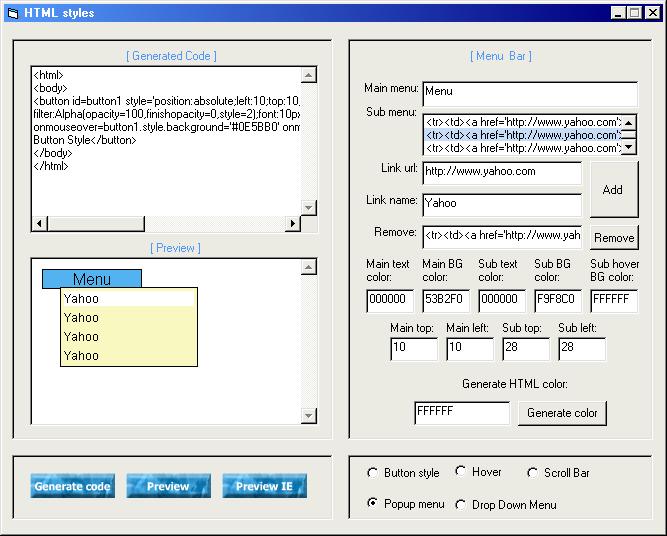Choose the Hover radio option
Image resolution: width=667 pixels, height=536 pixels.
click(x=461, y=472)
